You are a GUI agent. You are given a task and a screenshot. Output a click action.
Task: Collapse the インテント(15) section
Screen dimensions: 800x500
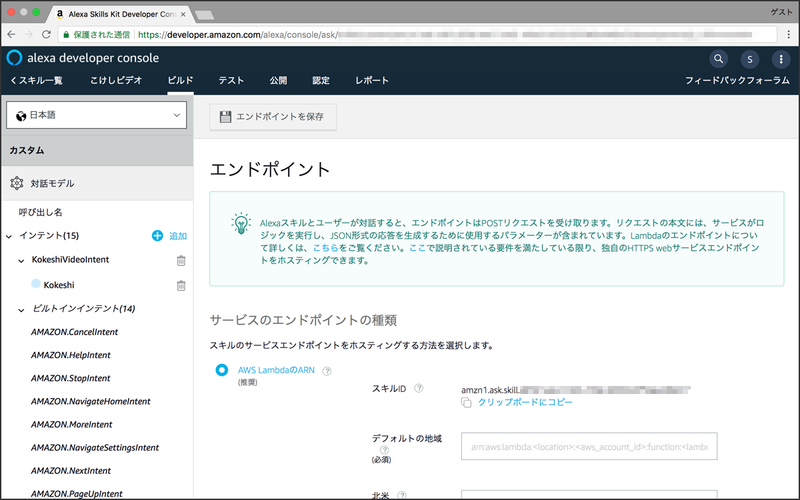pos(9,236)
